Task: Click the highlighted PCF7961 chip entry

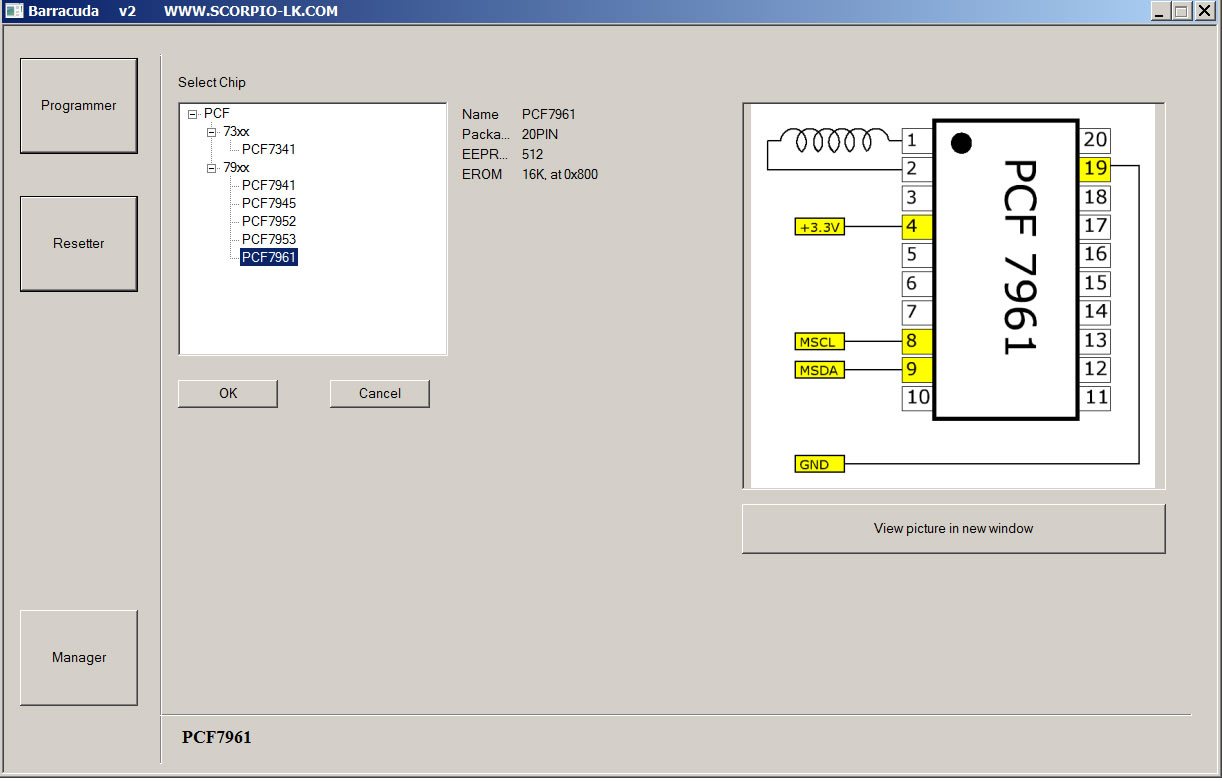Action: 268,258
